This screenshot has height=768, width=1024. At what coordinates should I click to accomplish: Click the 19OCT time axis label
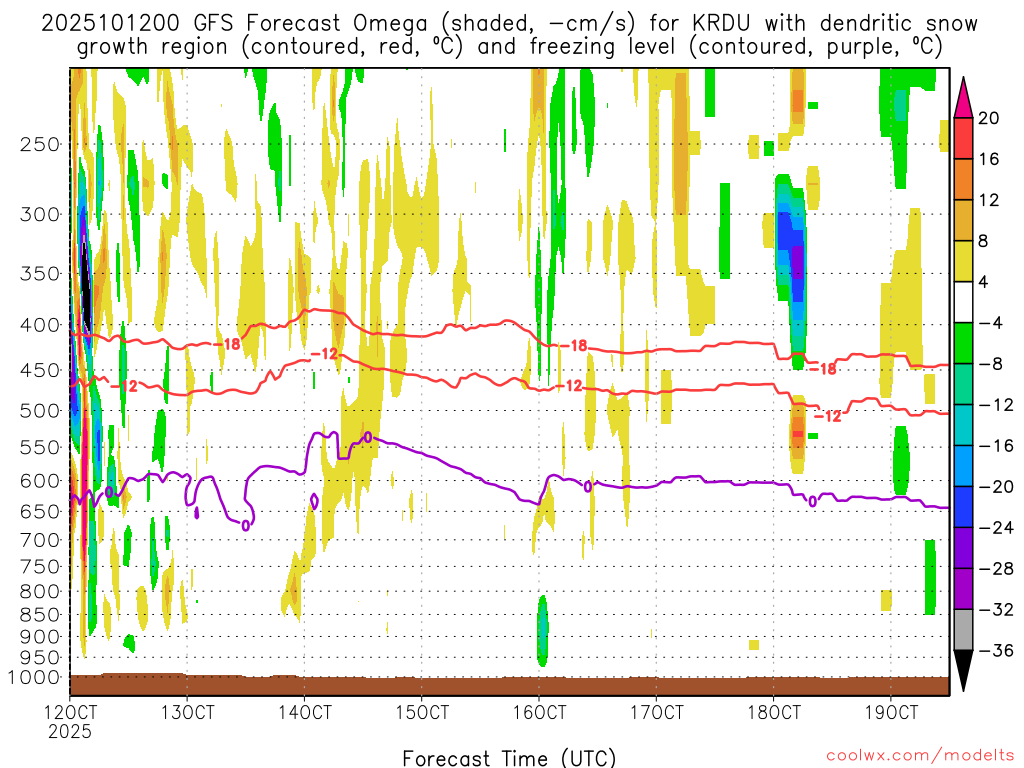891,712
